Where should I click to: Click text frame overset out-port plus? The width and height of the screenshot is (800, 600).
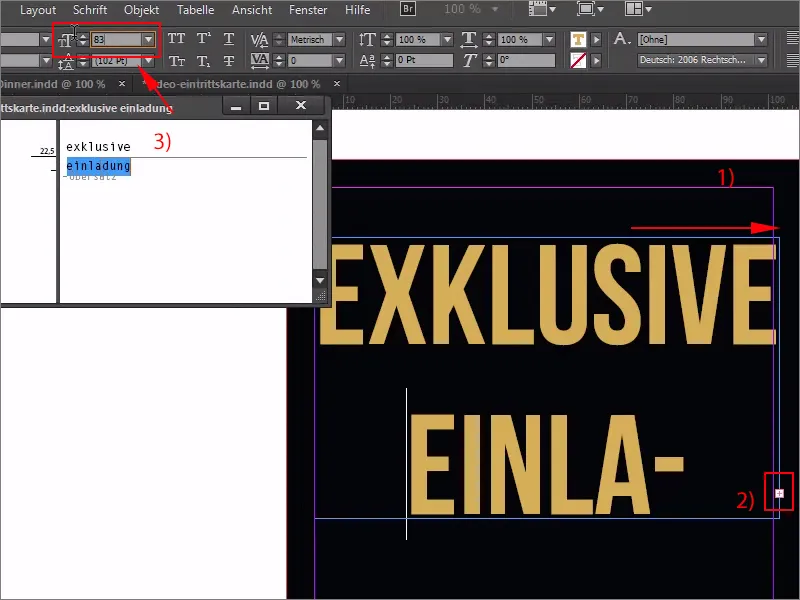point(779,493)
